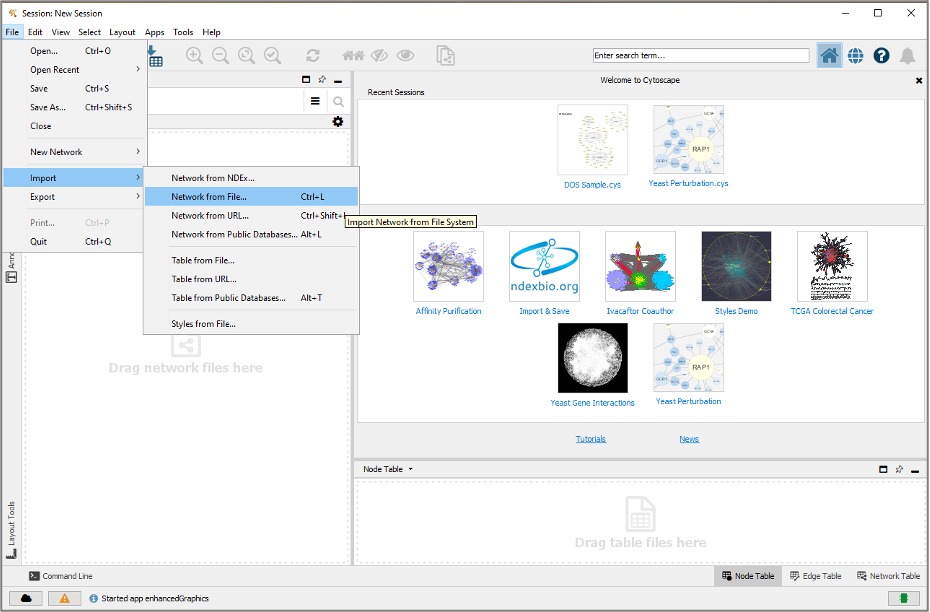Click the Hide Selected Nodes and Edges icon
The image size is (930, 612).
coord(380,56)
